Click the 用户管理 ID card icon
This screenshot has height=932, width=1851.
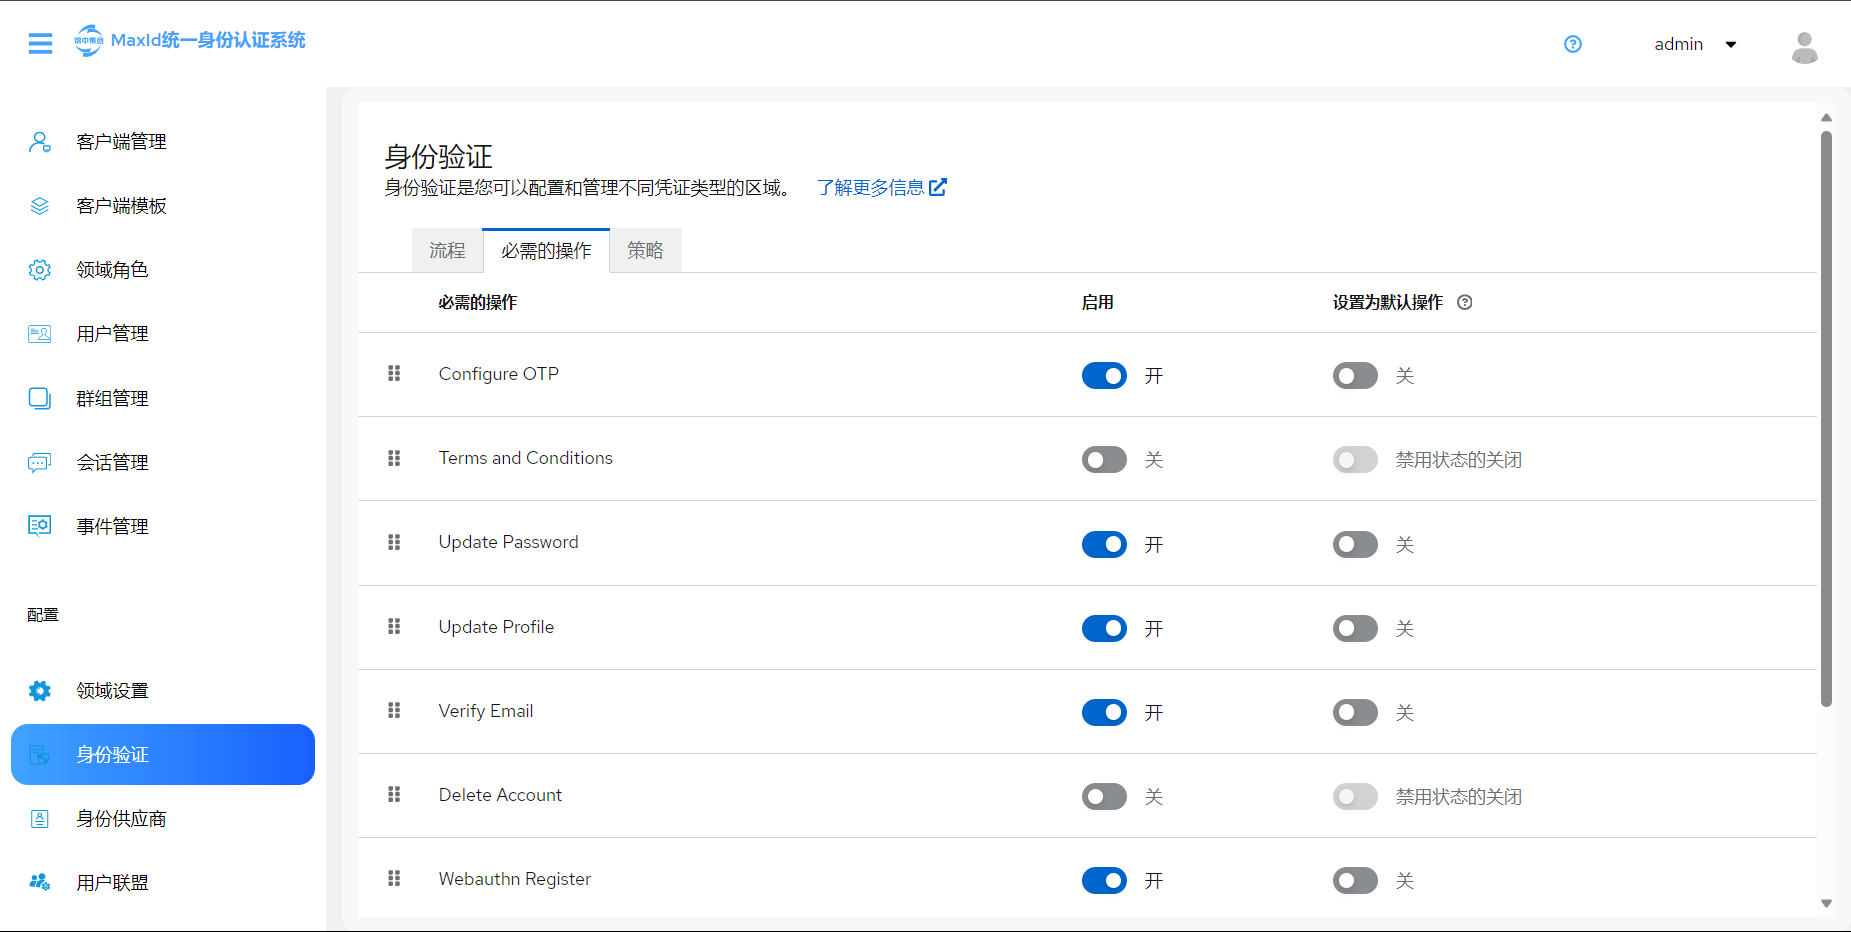pos(40,334)
